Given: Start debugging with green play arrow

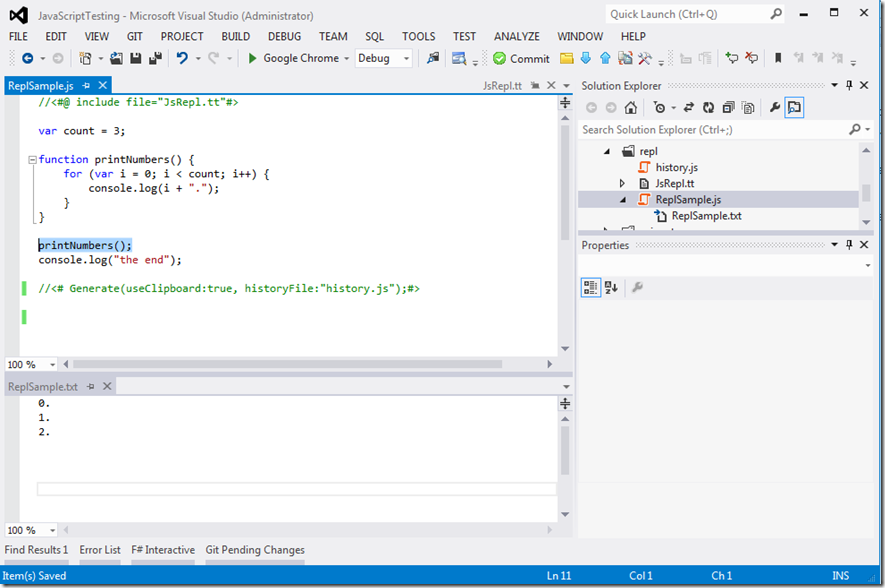Looking at the screenshot, I should coord(252,58).
